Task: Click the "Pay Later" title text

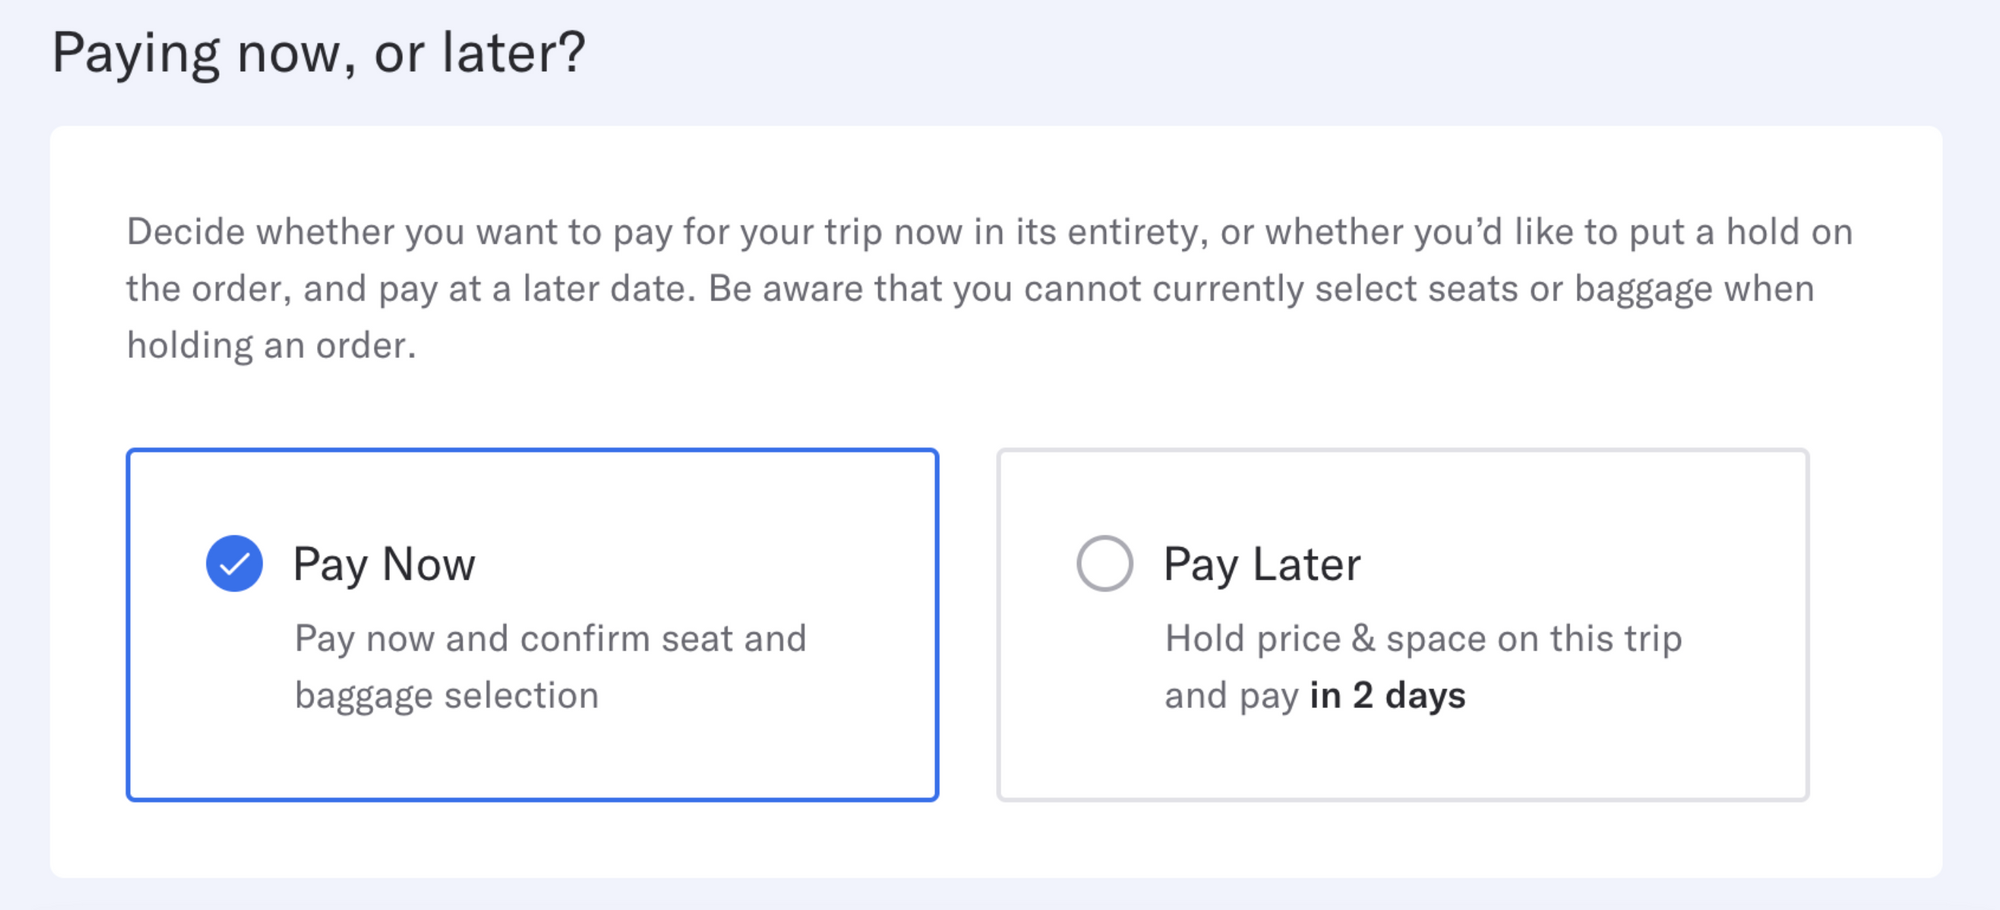Action: click(1262, 564)
